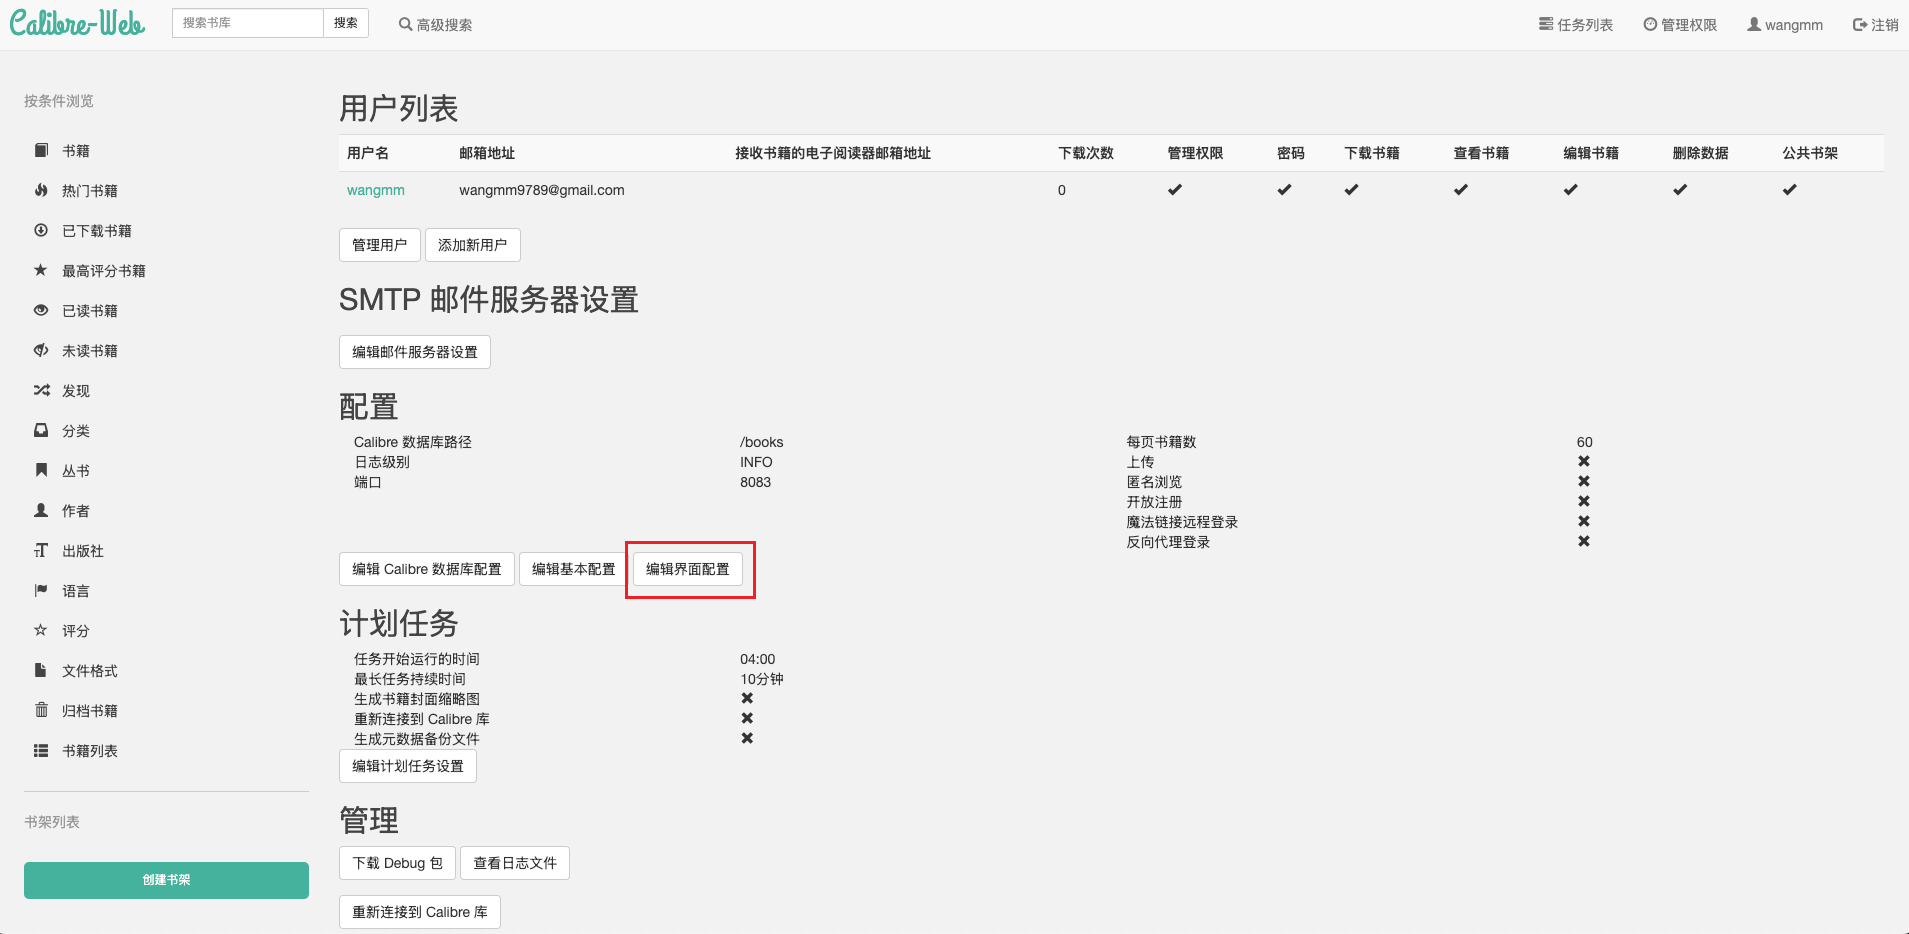Click the archived books trash icon
Image resolution: width=1909 pixels, height=934 pixels.
tap(41, 710)
